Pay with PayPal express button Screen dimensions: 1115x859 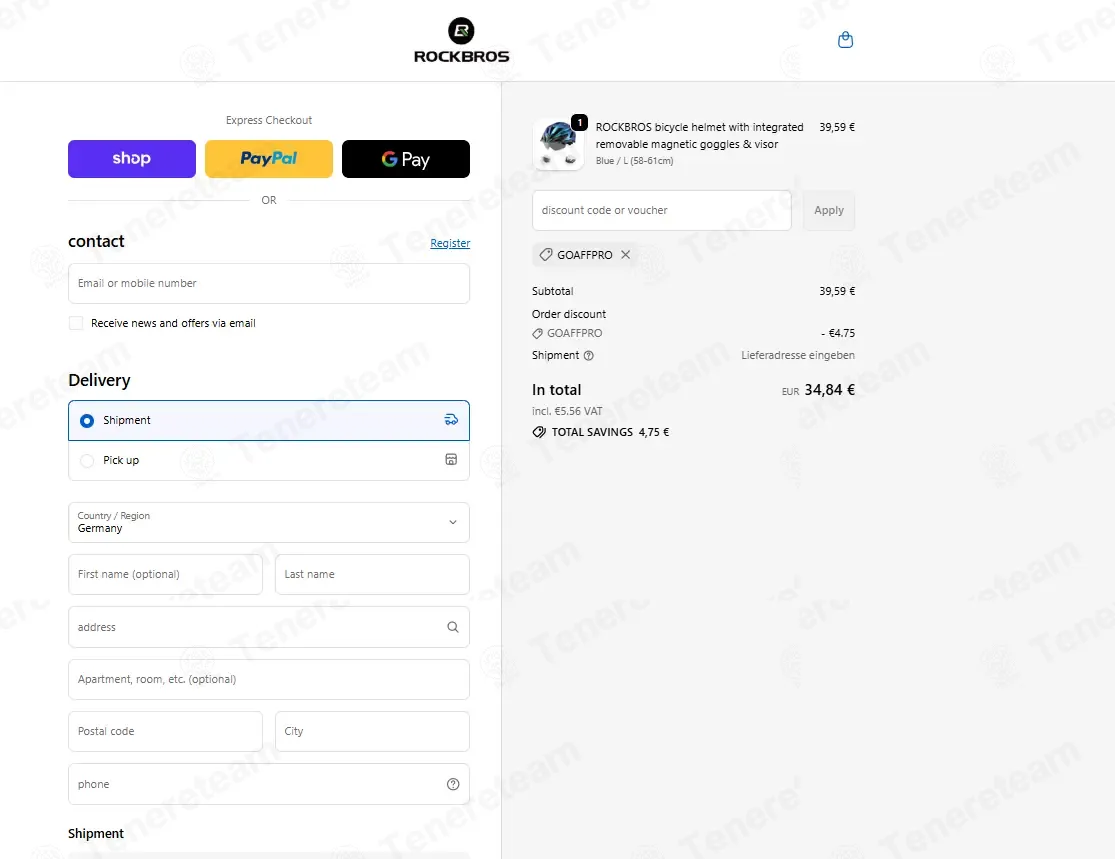click(x=269, y=159)
